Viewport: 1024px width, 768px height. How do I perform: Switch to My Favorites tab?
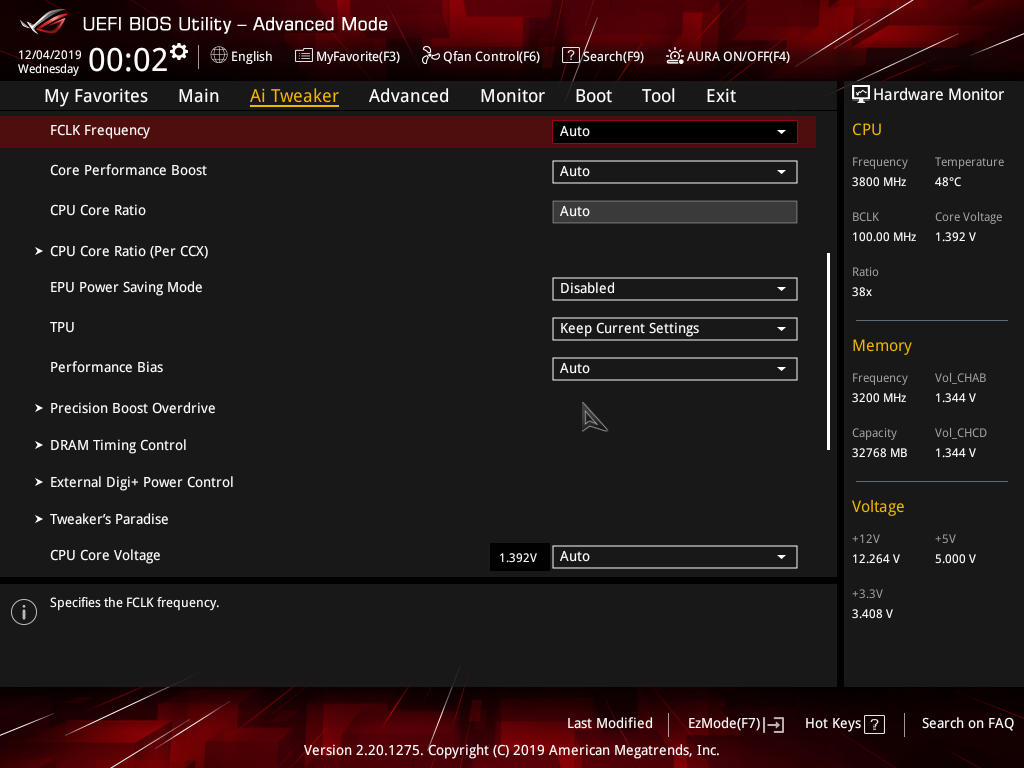click(96, 96)
